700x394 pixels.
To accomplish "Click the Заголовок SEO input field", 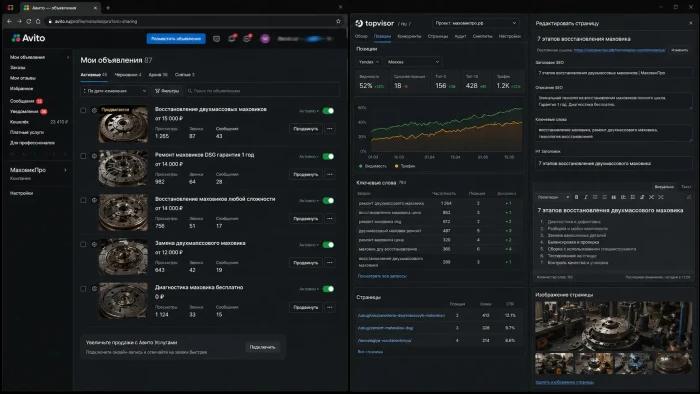I will (x=613, y=73).
